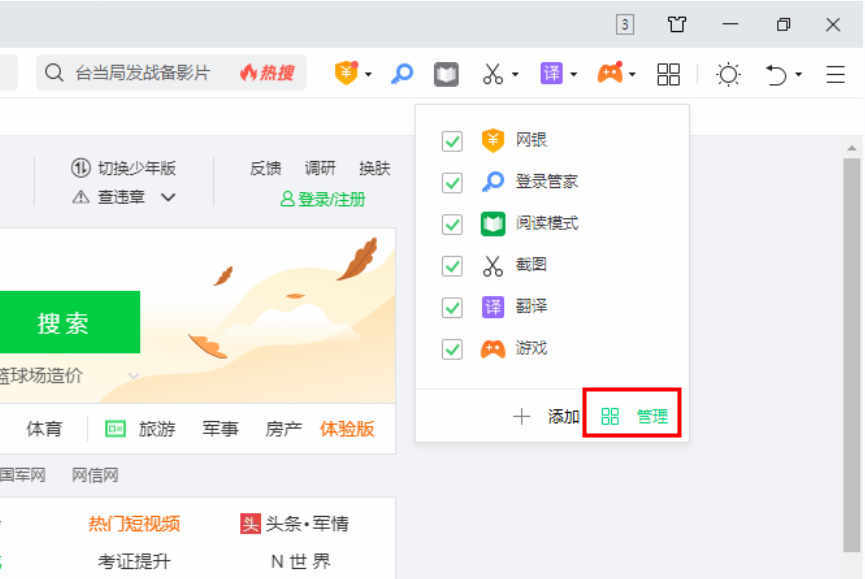Image resolution: width=865 pixels, height=579 pixels.
Task: Activate 阅读模式 reading mode icon
Action: (x=445, y=73)
